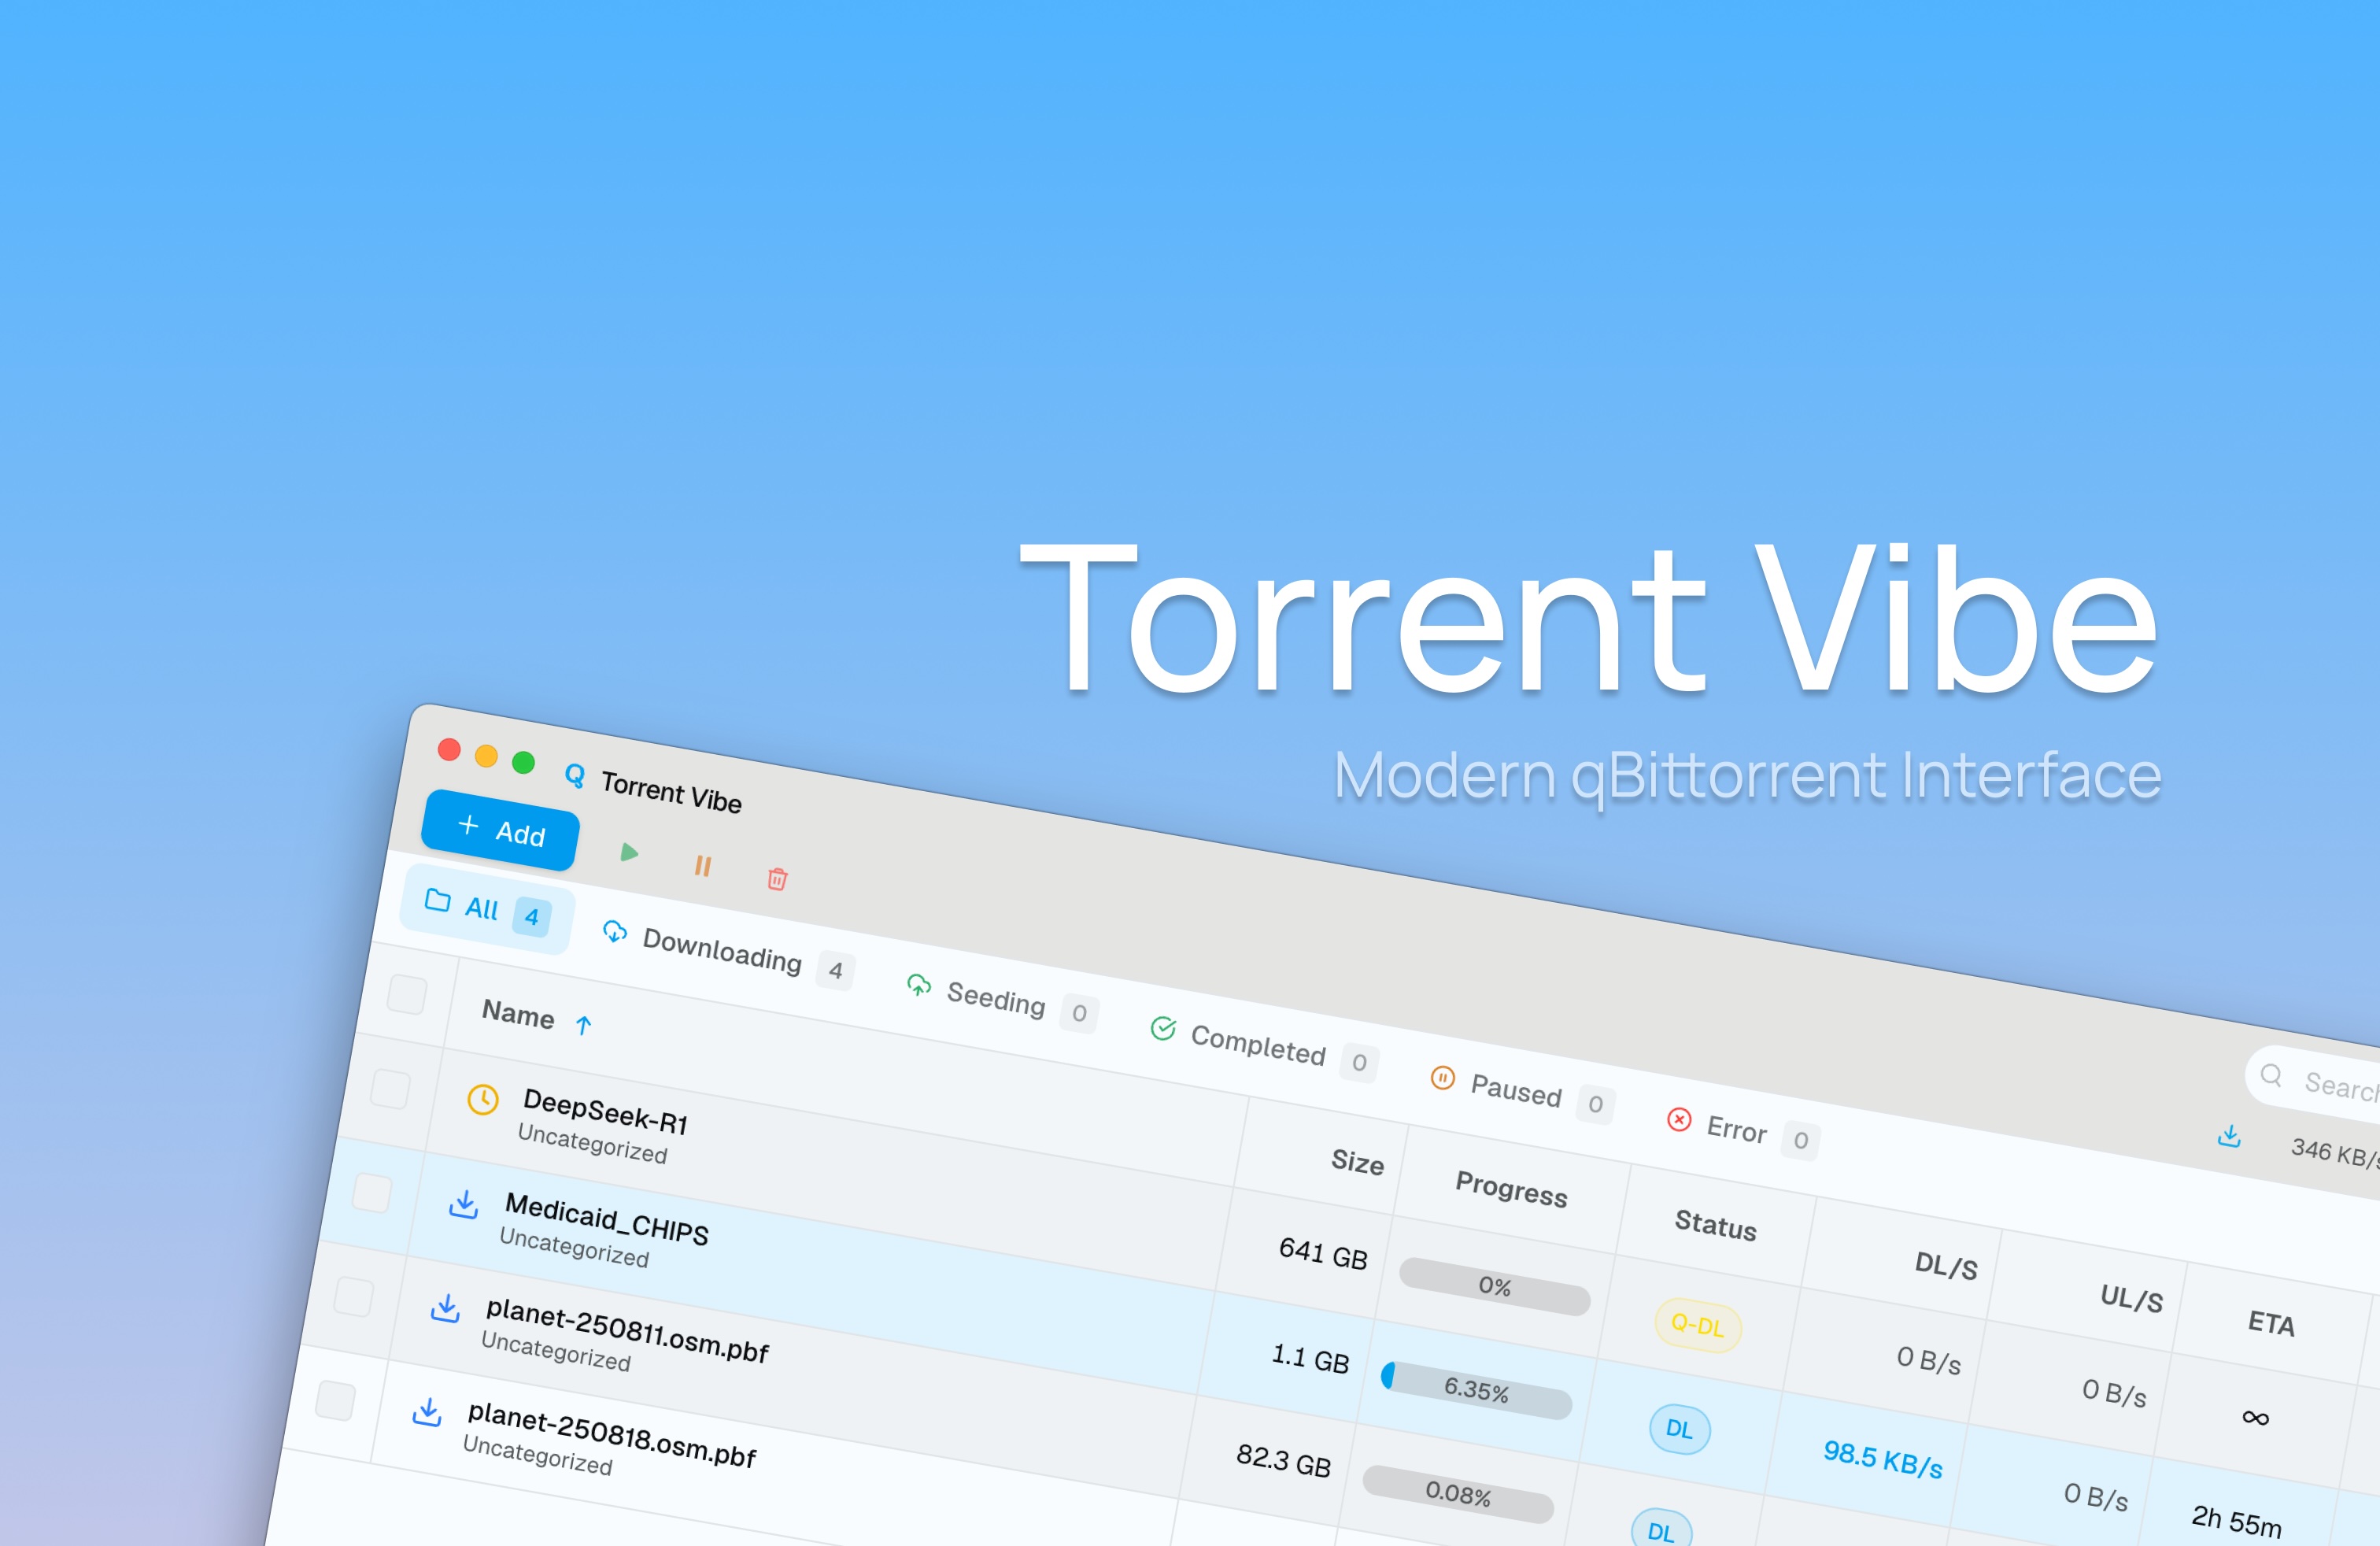The height and width of the screenshot is (1546, 2380).
Task: Sort by the Progress column header
Action: 1512,1189
